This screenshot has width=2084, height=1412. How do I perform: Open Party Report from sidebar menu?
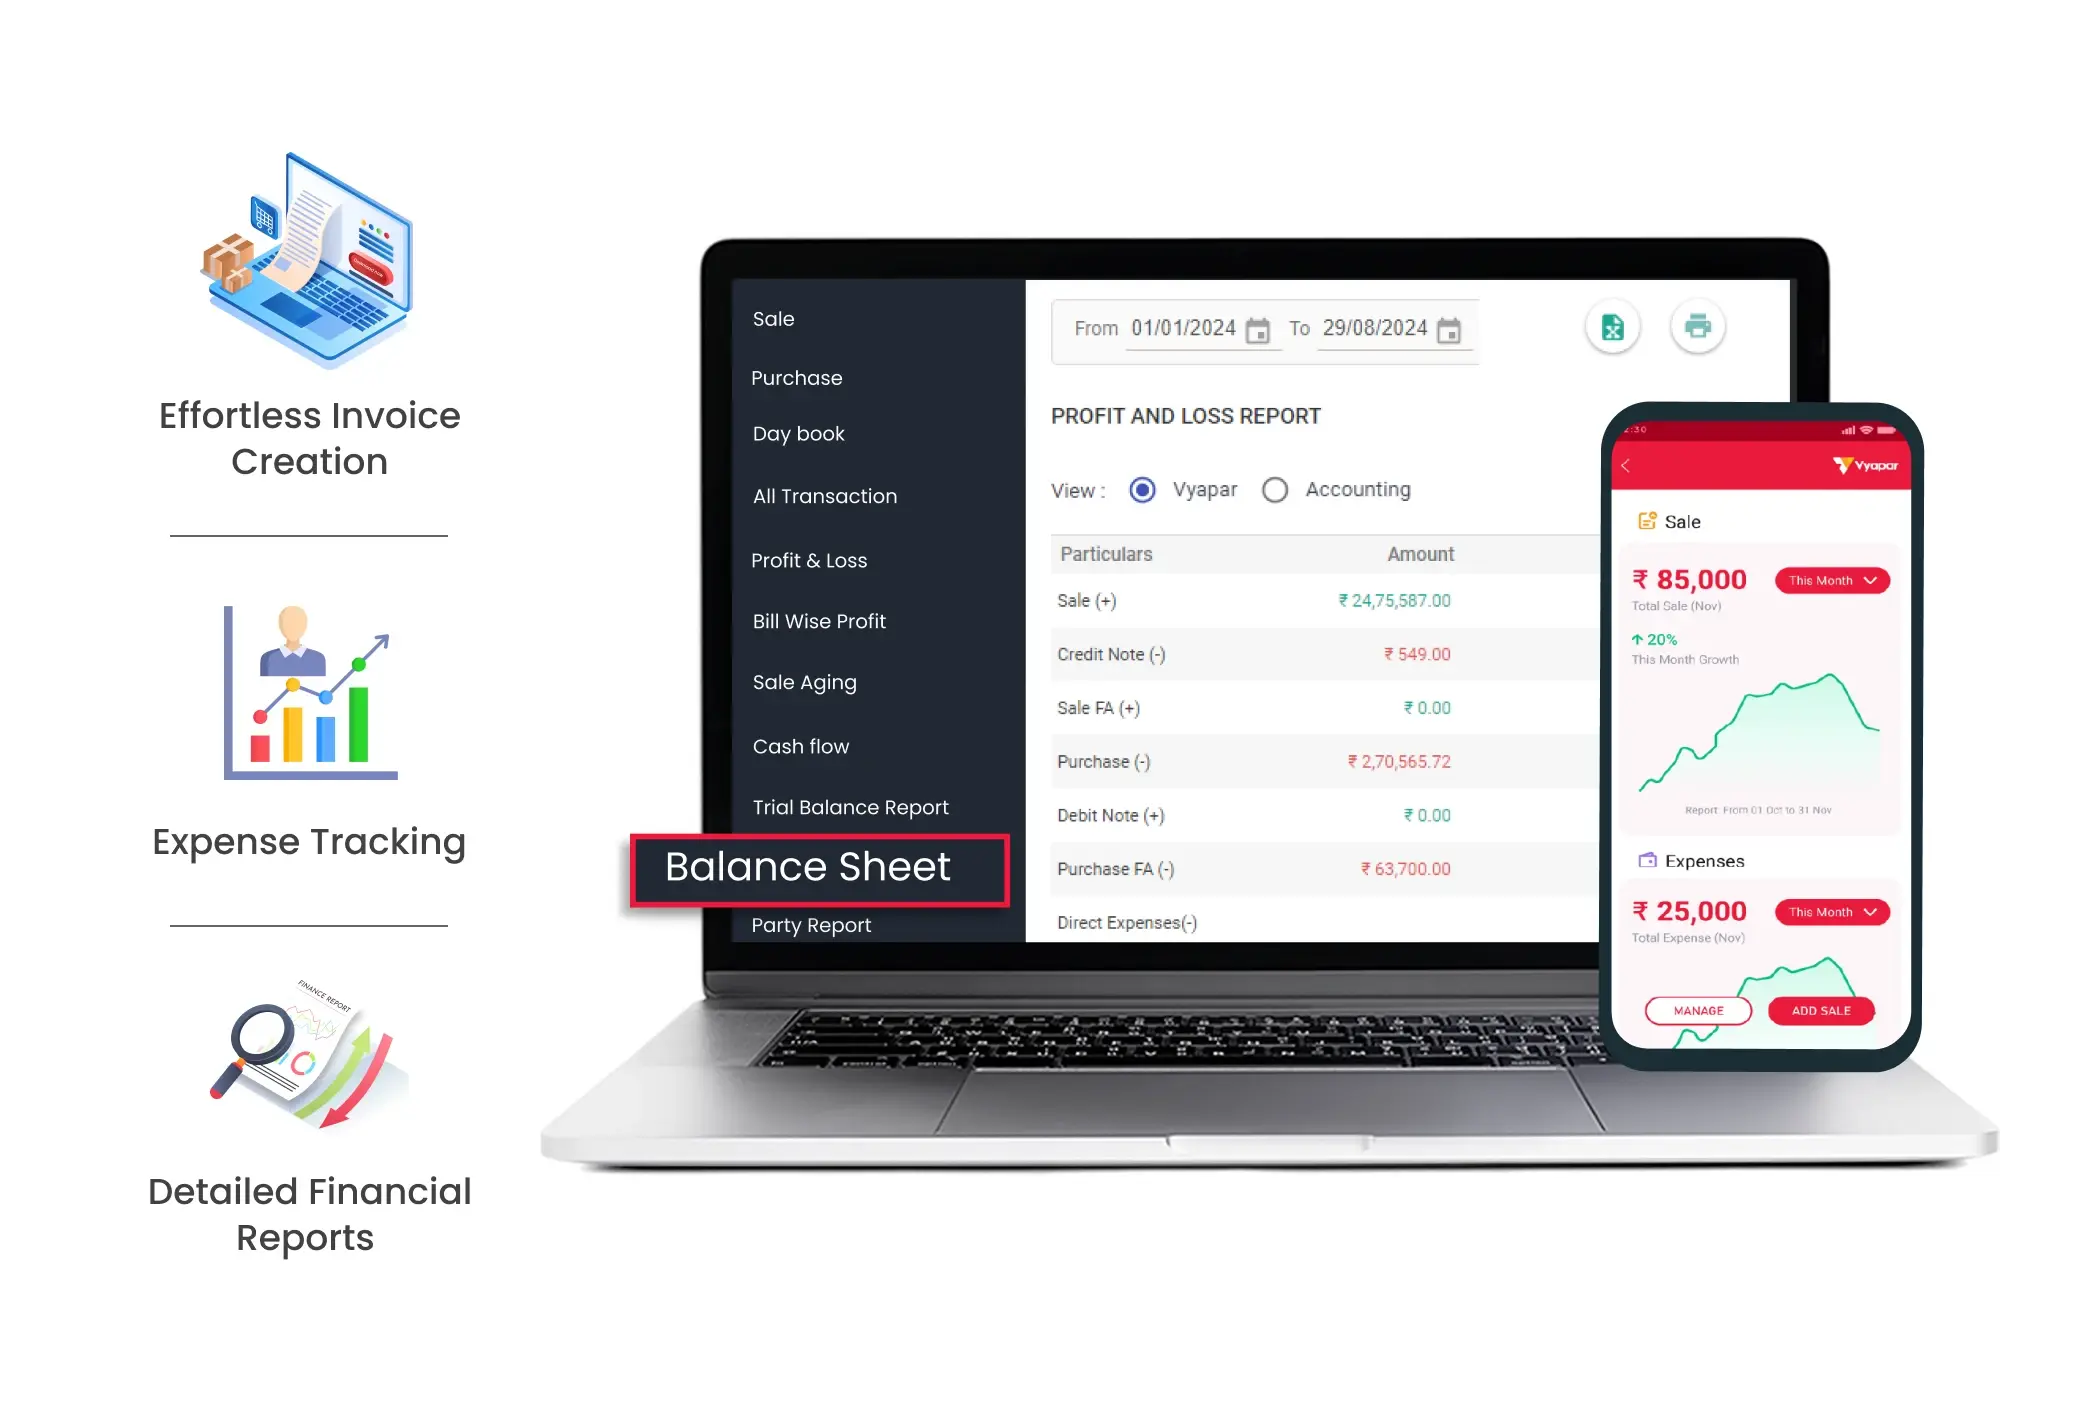811,925
